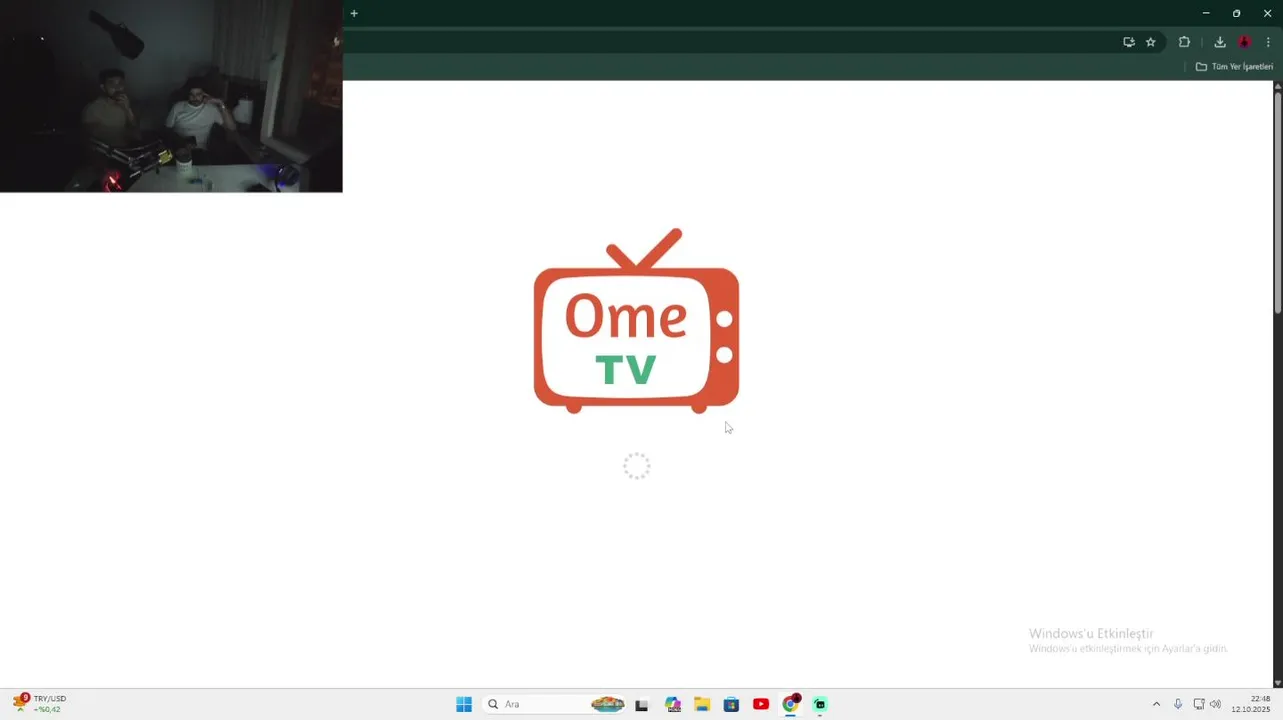Open Microsoft Store from the taskbar
Image resolution: width=1283 pixels, height=720 pixels.
[x=731, y=705]
